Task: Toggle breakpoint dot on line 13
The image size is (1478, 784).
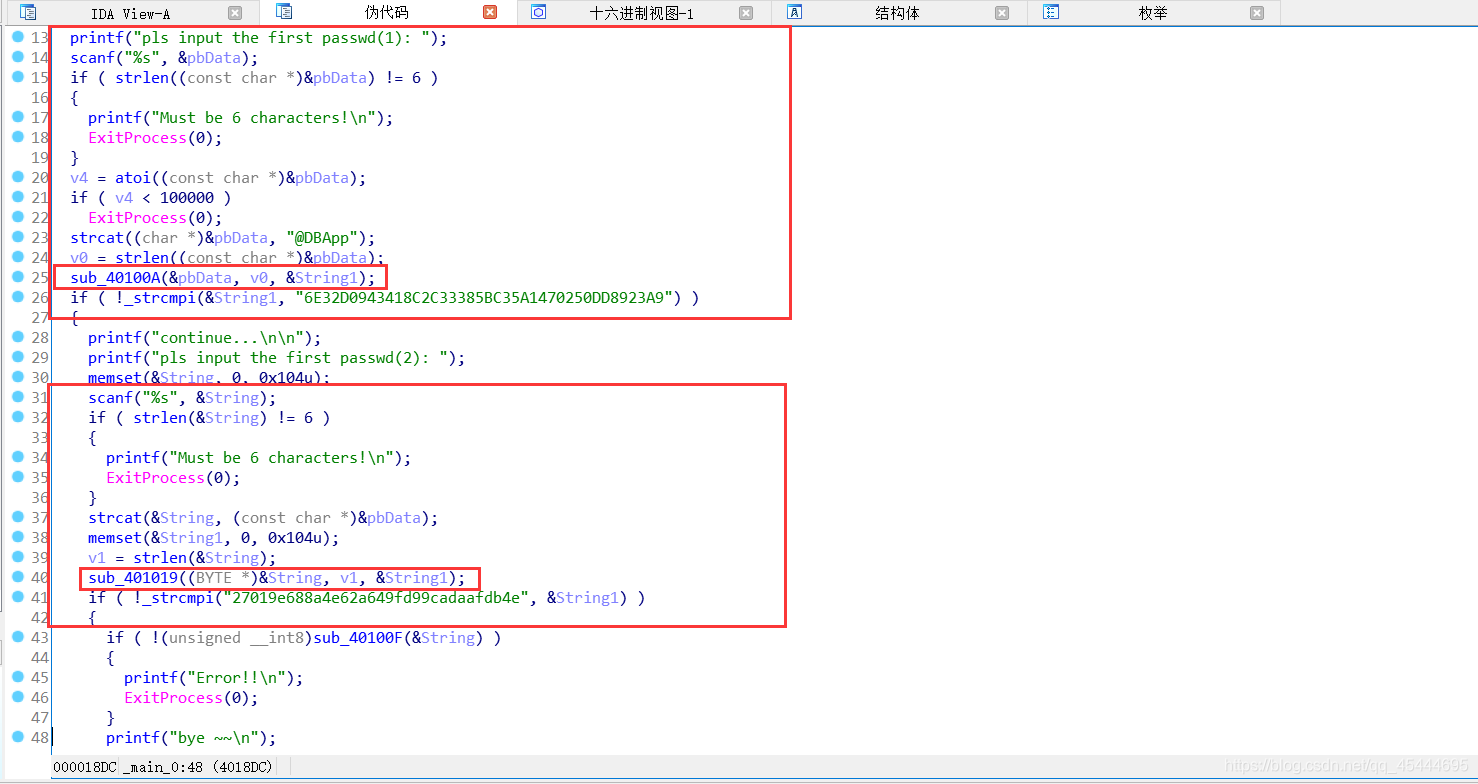Action: pos(17,37)
